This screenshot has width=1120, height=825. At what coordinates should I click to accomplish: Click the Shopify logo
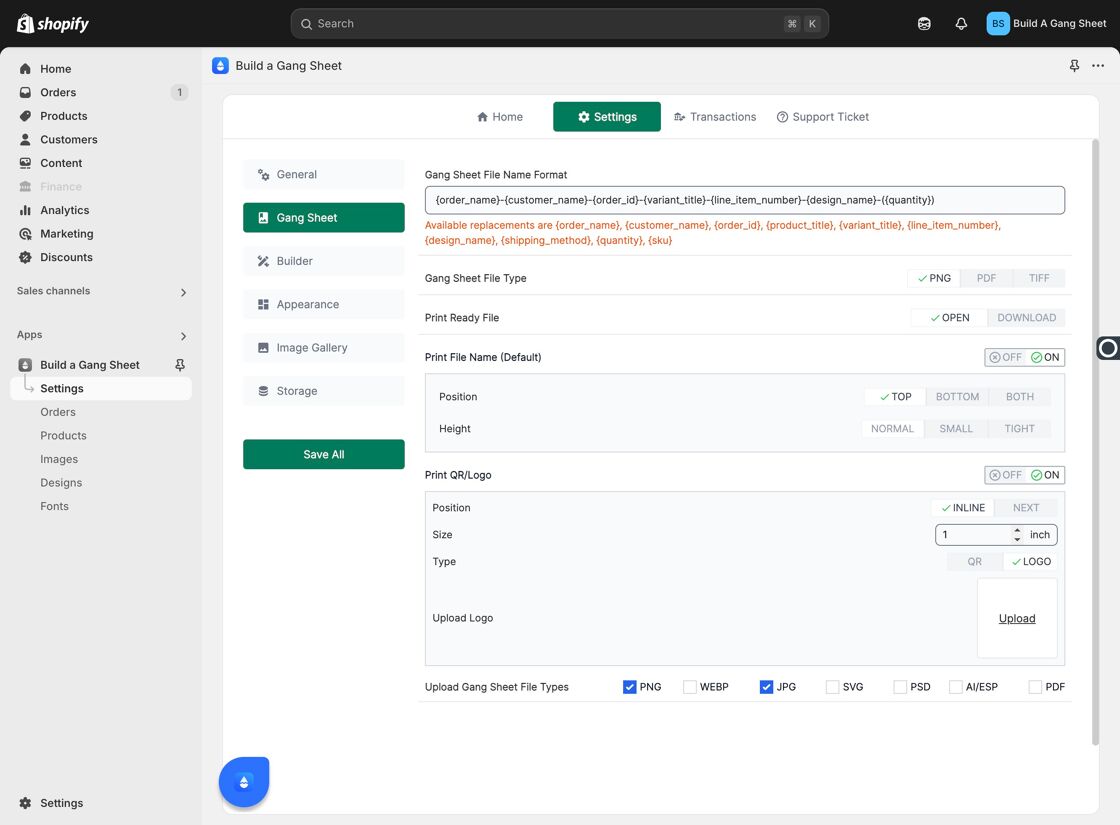[x=53, y=24]
